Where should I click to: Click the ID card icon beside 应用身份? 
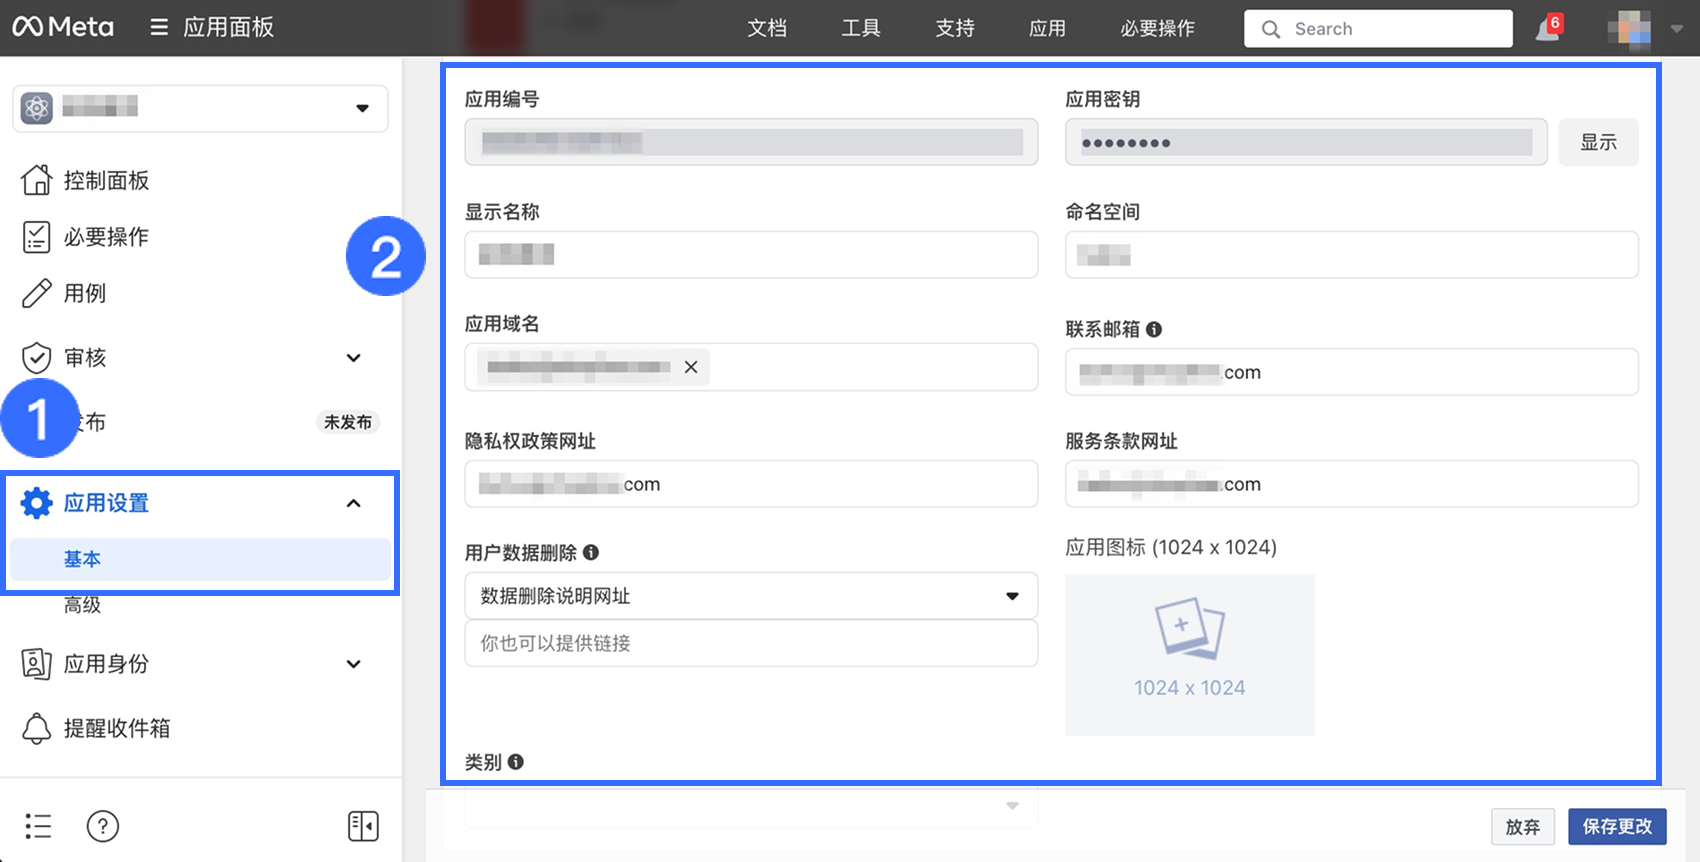tap(37, 664)
